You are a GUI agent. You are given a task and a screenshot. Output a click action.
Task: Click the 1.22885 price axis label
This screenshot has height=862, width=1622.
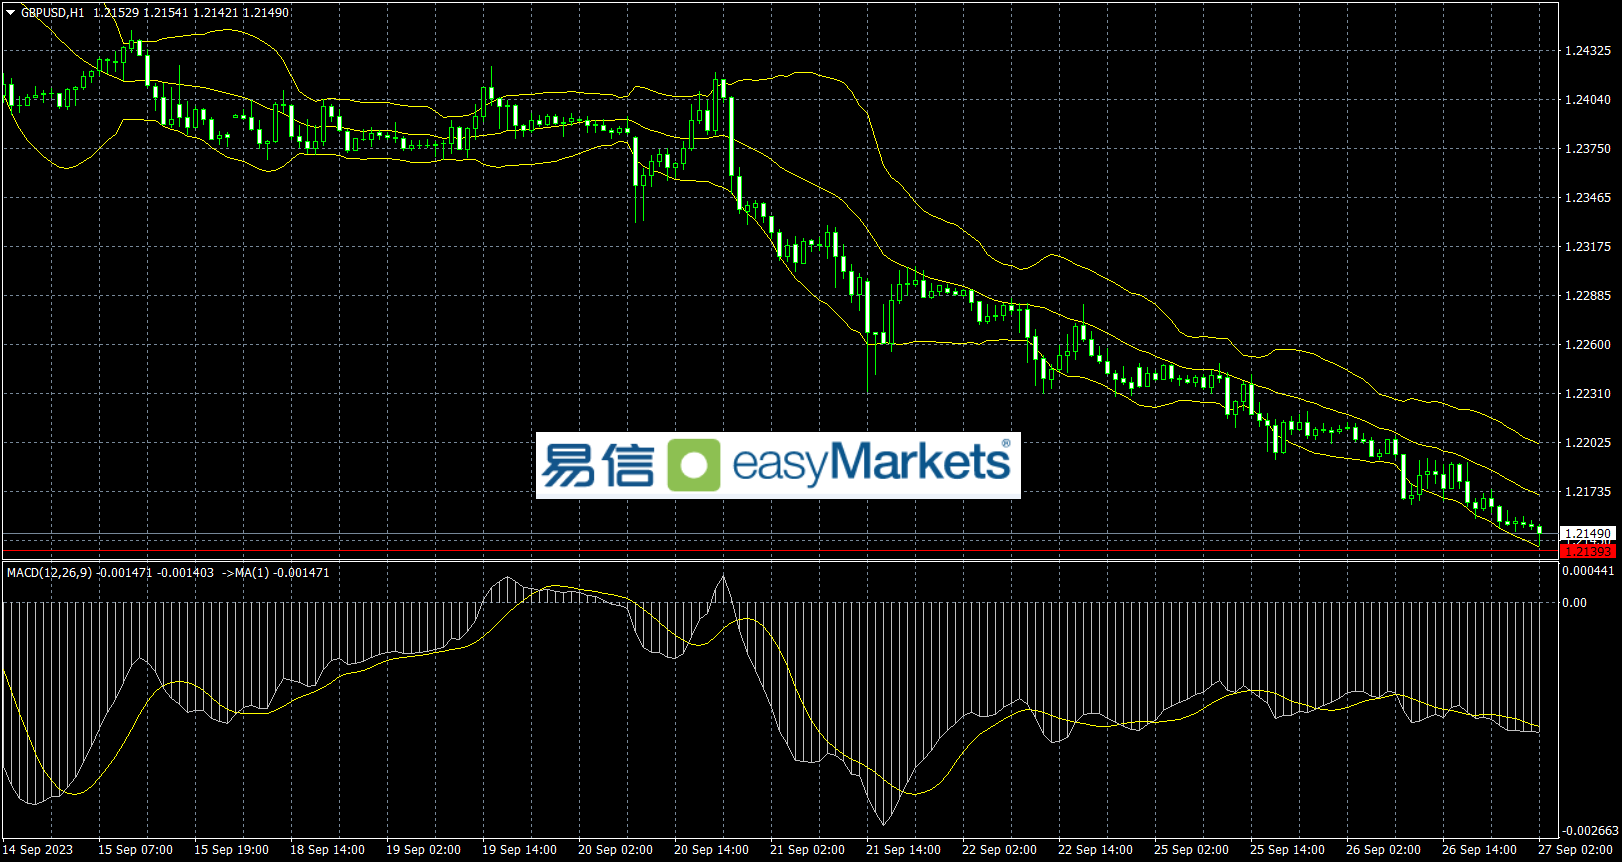point(1588,296)
